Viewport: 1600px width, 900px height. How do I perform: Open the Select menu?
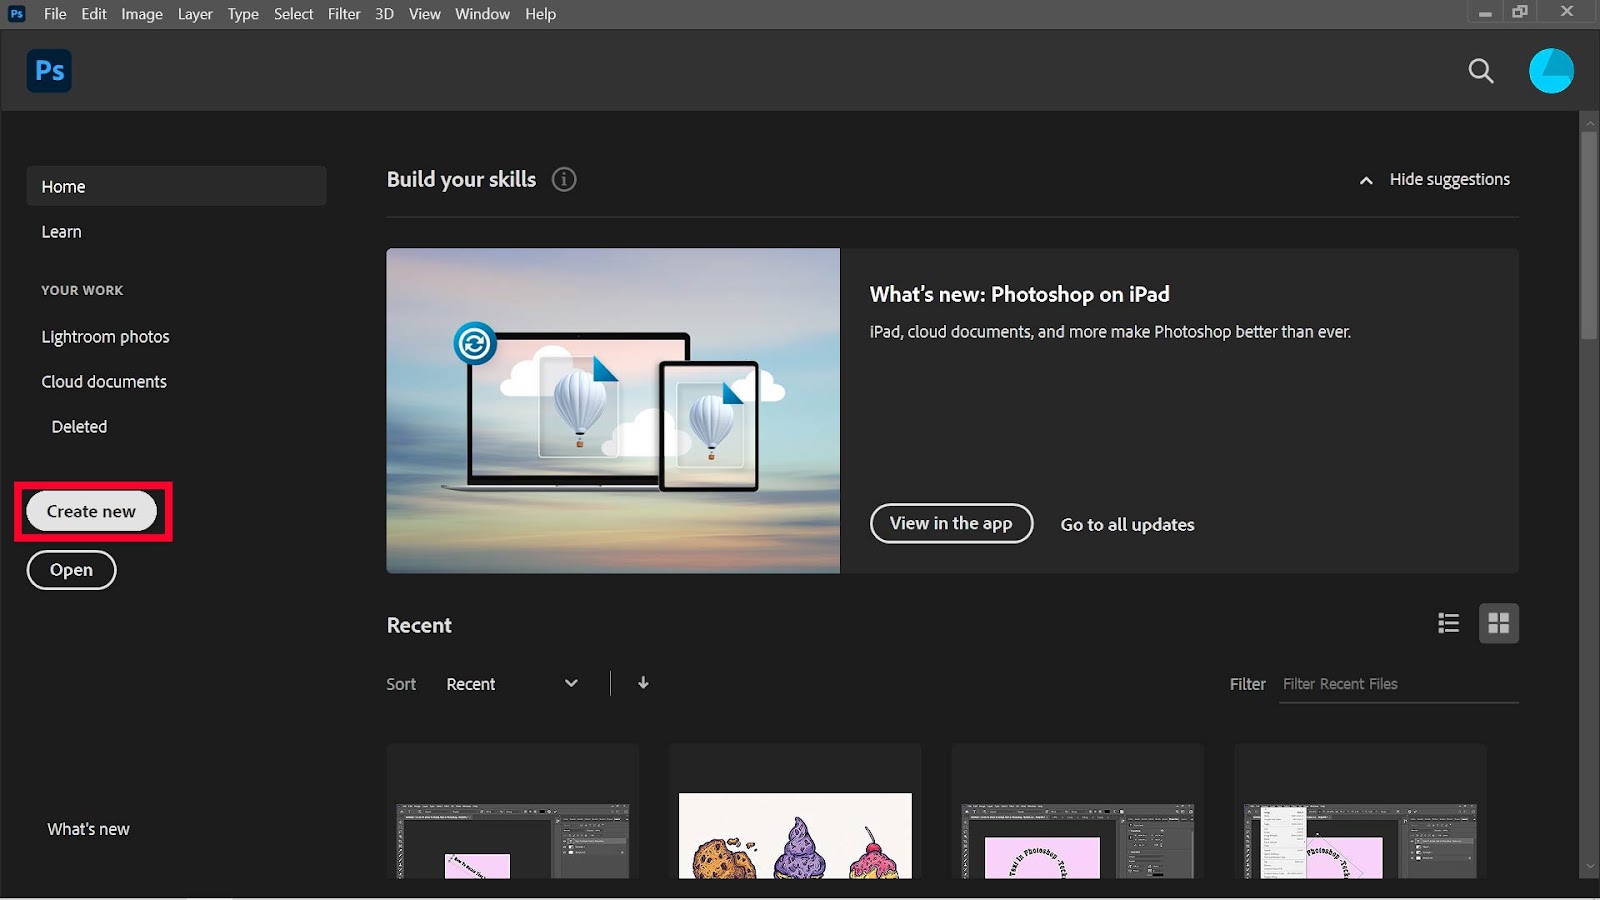click(294, 14)
